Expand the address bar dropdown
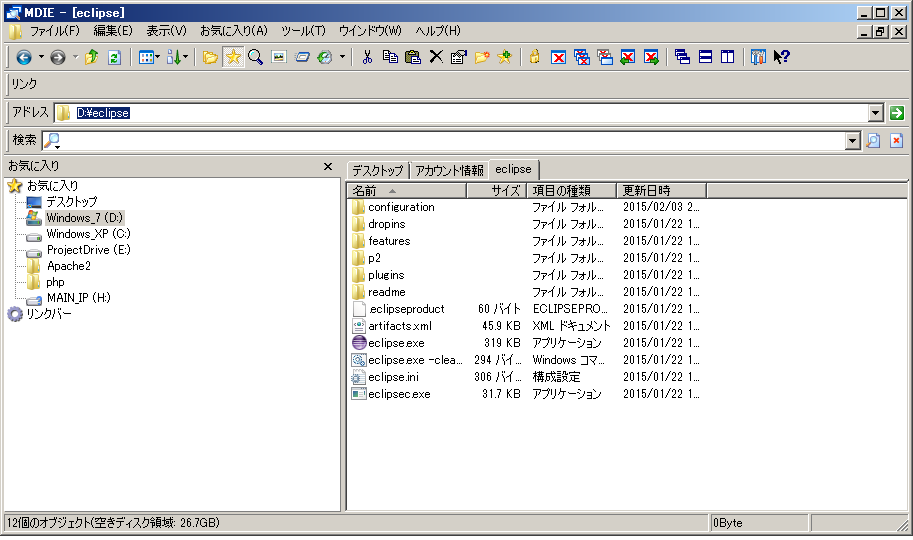The height and width of the screenshot is (540, 913). pos(875,113)
